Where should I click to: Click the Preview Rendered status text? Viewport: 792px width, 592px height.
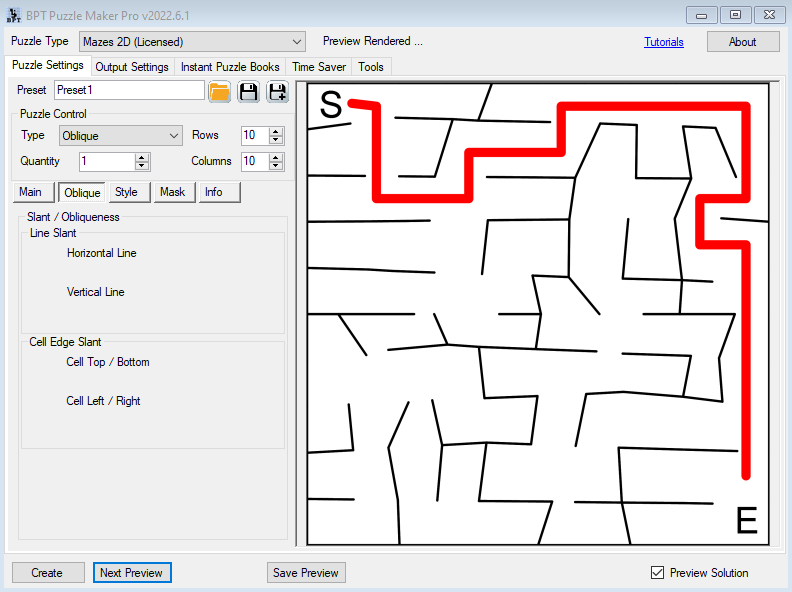click(x=373, y=41)
